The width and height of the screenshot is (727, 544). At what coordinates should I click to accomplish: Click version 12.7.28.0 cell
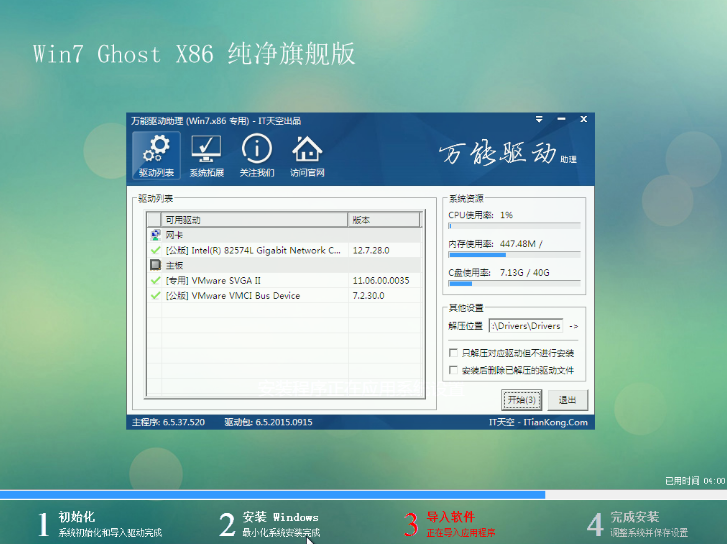pyautogui.click(x=371, y=250)
